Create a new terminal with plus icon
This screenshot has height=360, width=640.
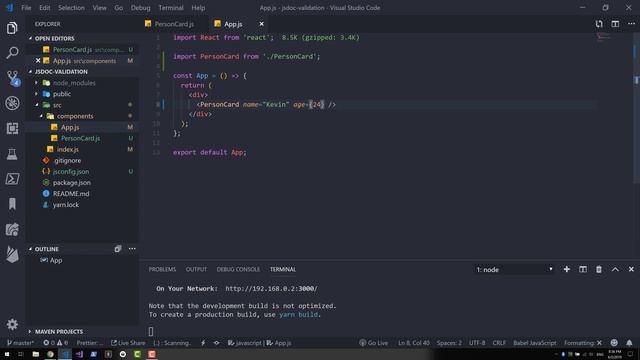click(567, 269)
